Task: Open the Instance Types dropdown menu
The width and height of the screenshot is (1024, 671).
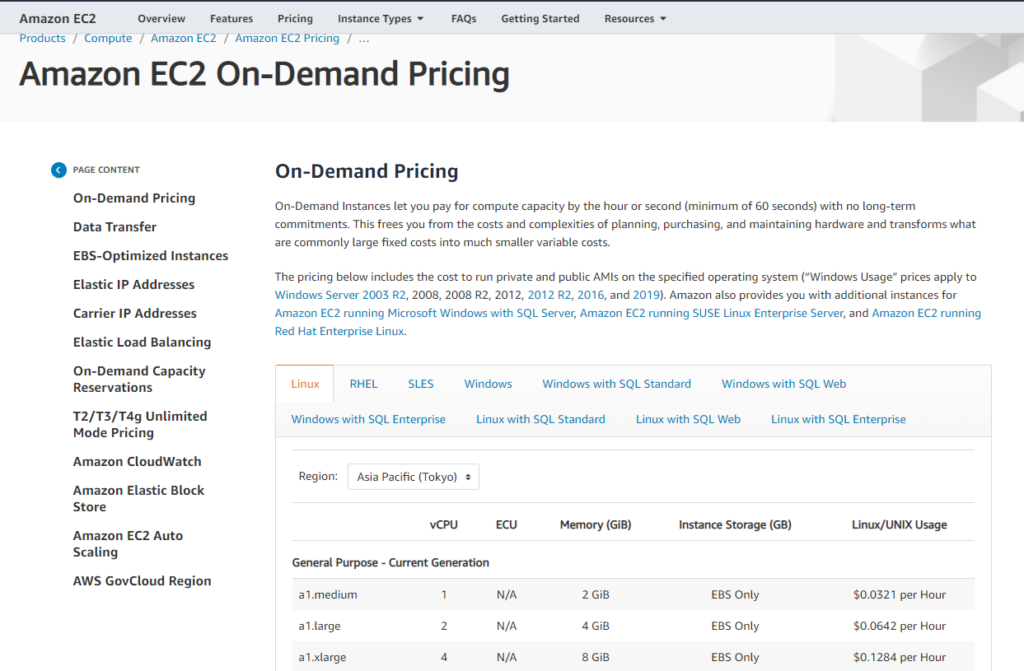Action: click(x=380, y=19)
